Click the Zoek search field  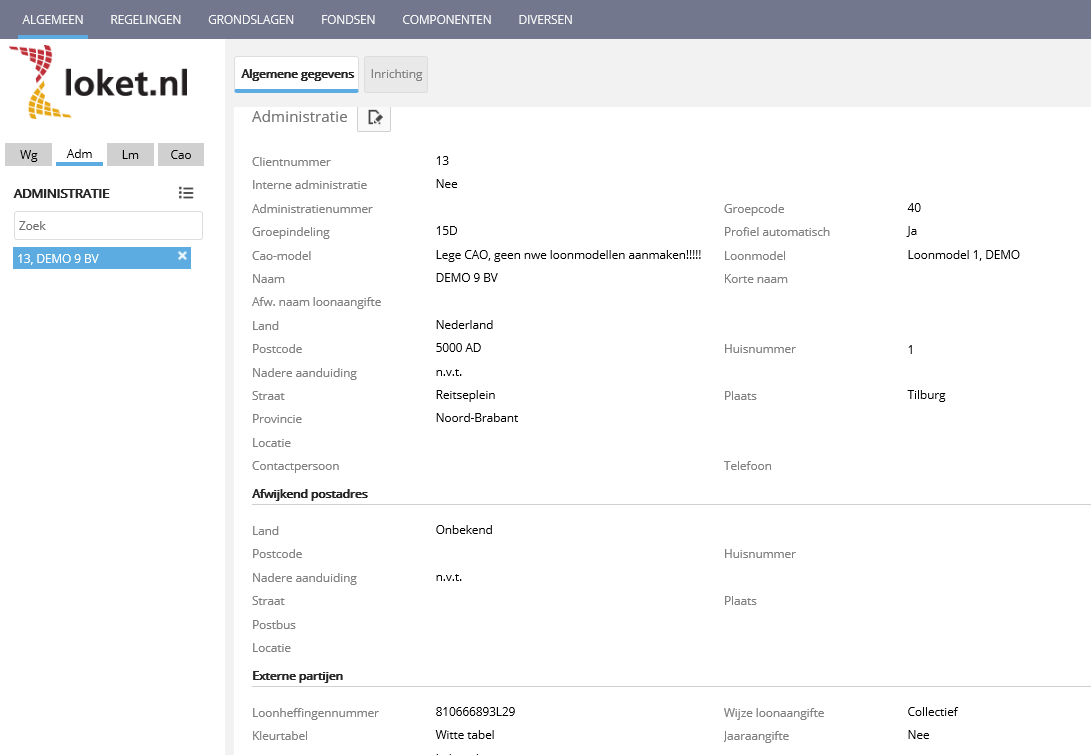(108, 226)
